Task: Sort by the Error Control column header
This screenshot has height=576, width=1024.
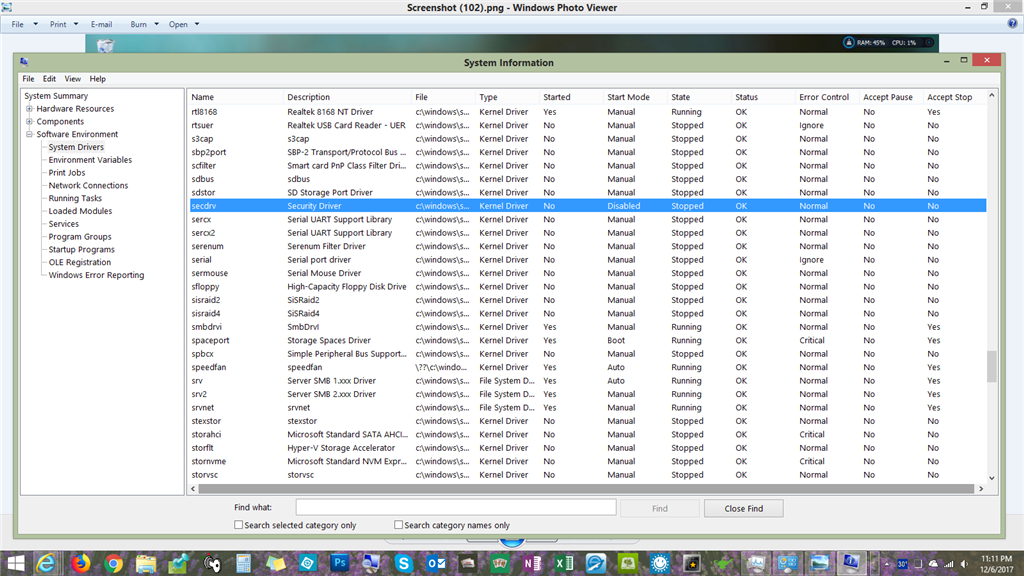Action: 827,97
